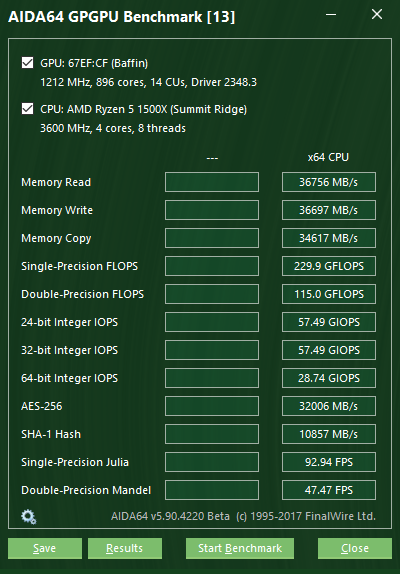Select the Double-Precision FLOPS 115.0 GFLOPS box
Screen dimensions: 400x574
pos(329,294)
